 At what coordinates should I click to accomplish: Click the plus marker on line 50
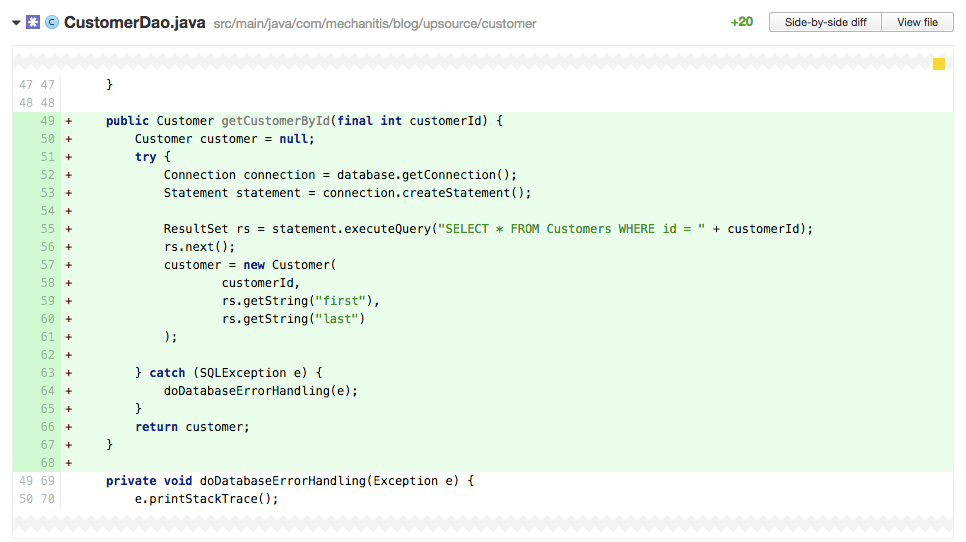(x=68, y=139)
